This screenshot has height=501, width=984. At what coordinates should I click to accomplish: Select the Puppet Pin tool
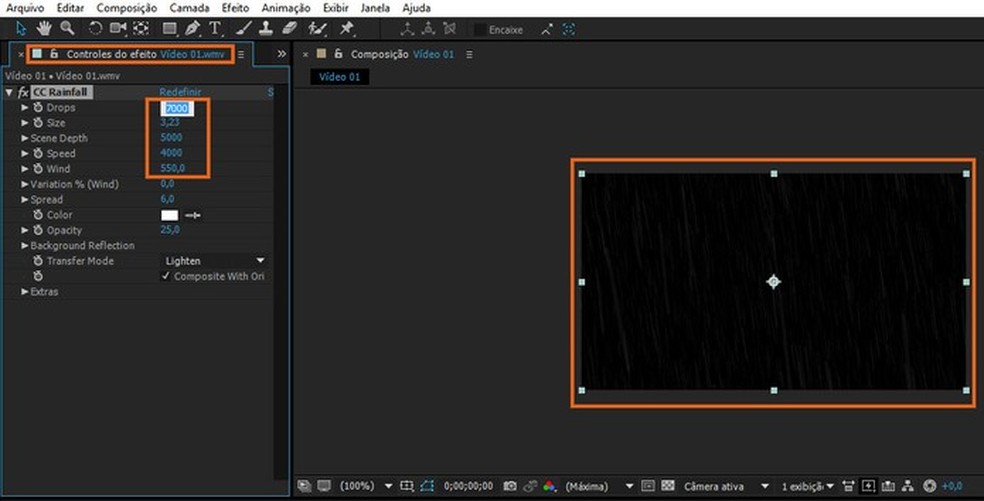click(x=347, y=29)
